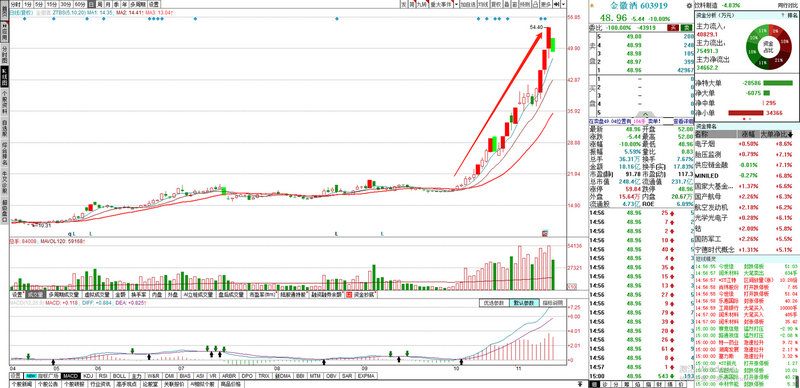Click the red marker icon below the last candle

coord(545,233)
